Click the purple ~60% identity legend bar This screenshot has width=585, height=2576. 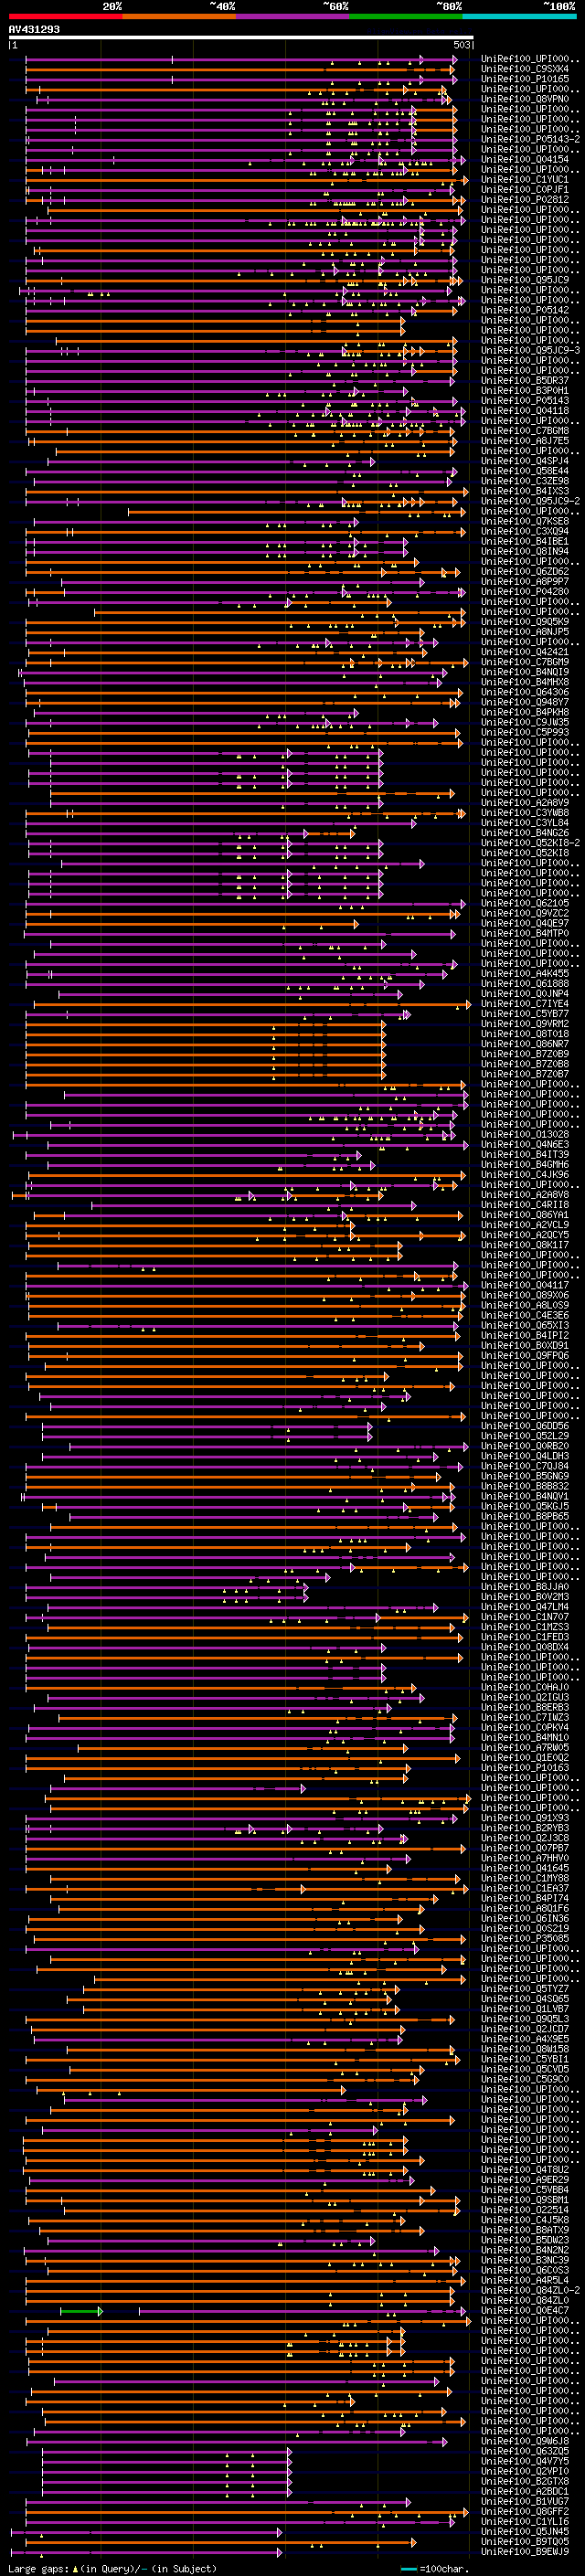point(293,17)
